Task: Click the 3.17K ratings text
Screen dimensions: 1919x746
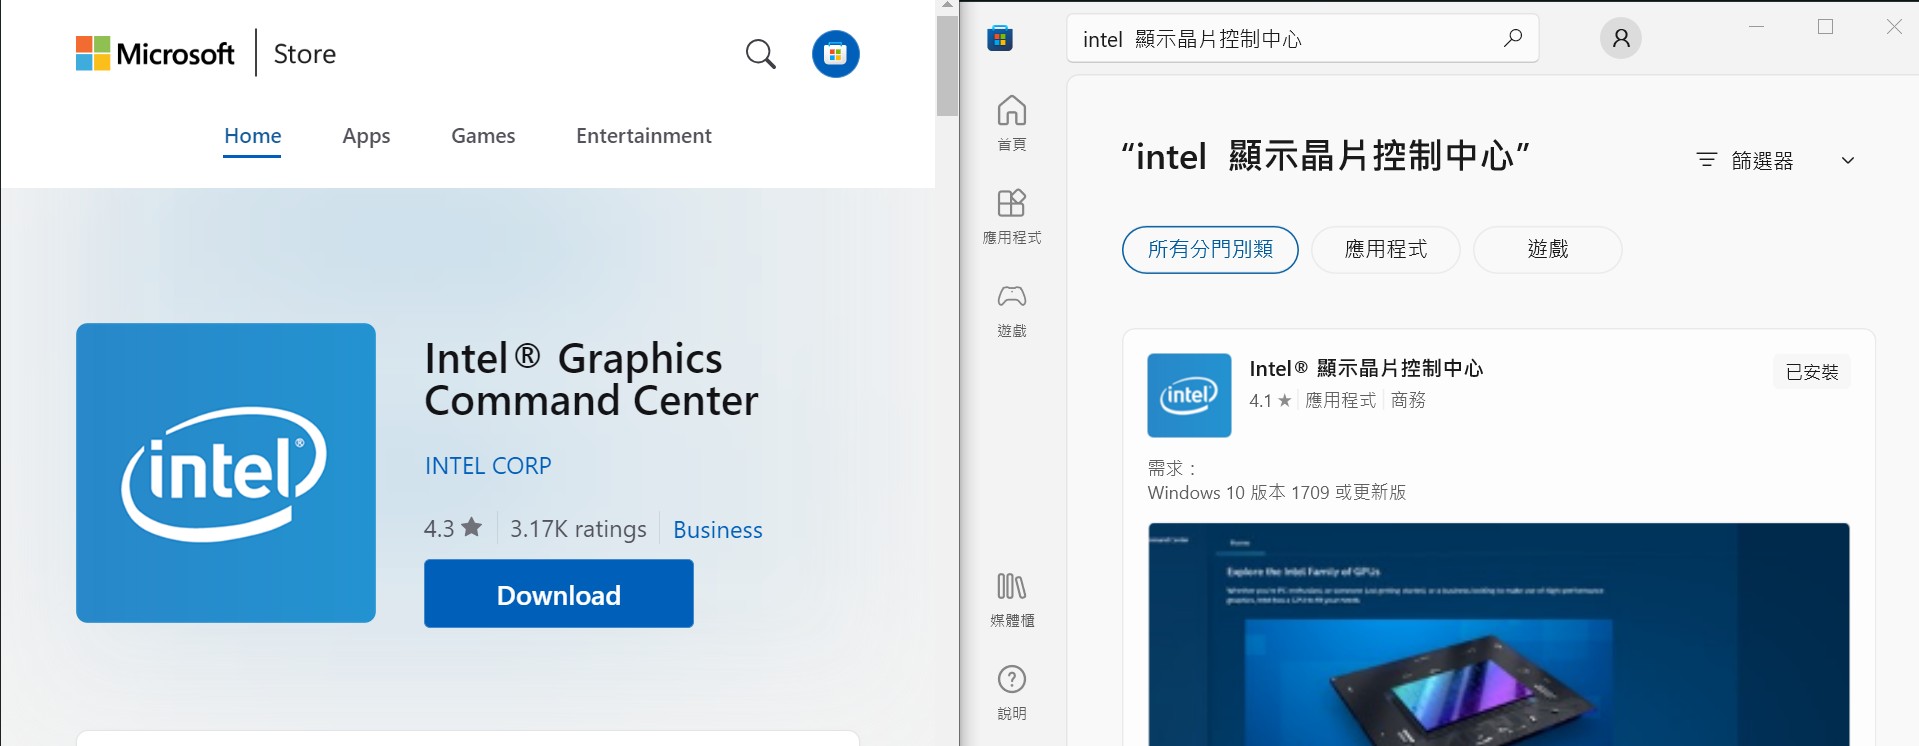Action: tap(578, 529)
